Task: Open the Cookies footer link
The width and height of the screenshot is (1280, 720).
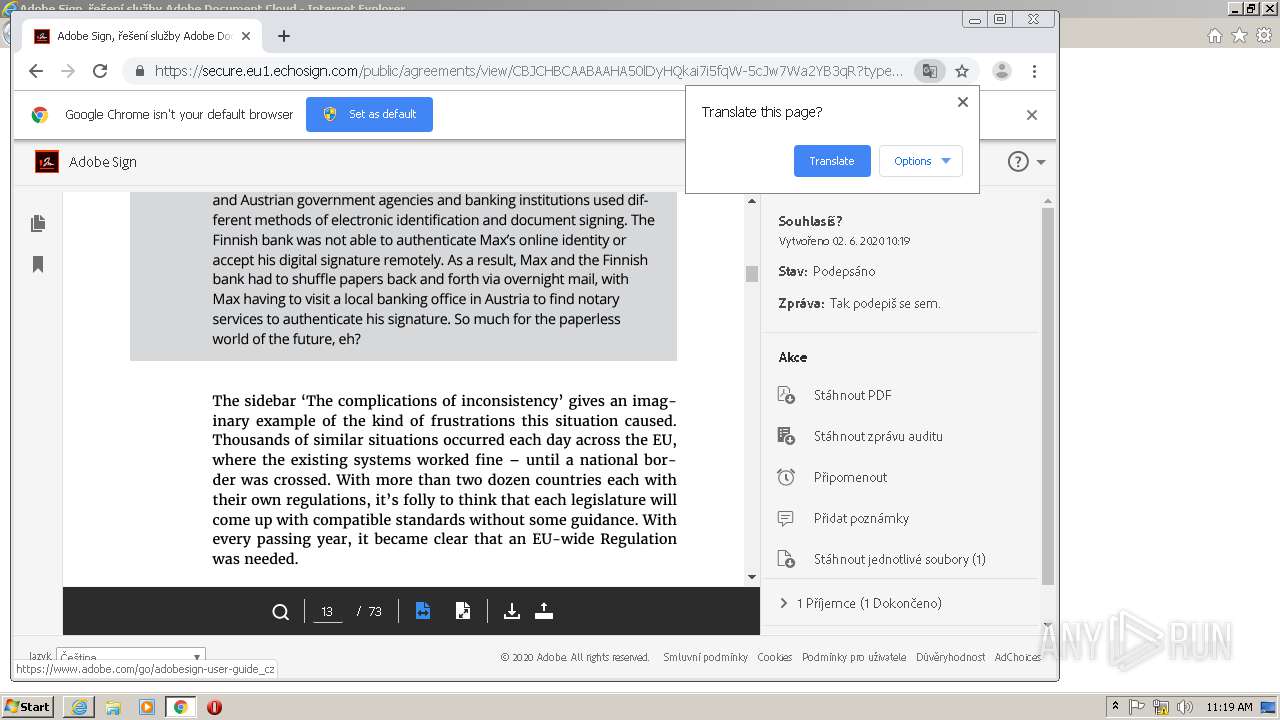Action: [x=774, y=657]
